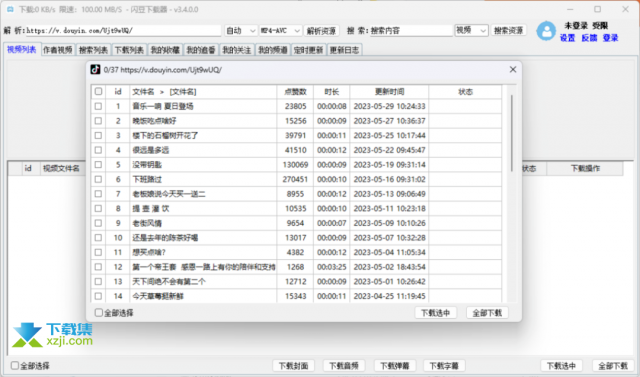Select the checkbox of row 5

point(98,164)
